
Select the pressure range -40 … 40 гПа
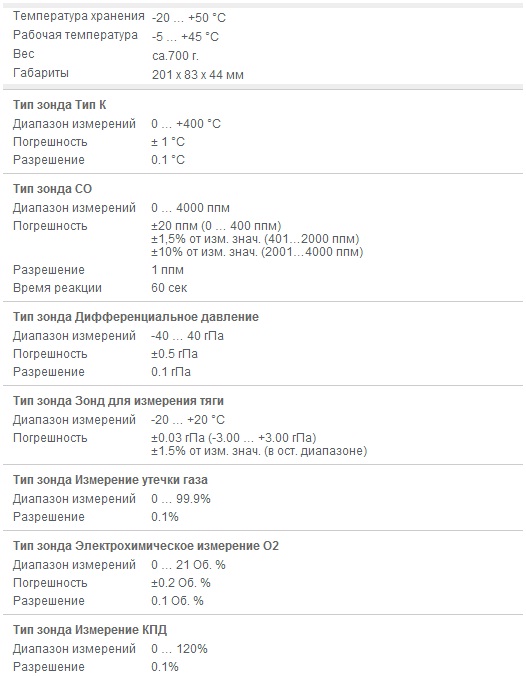pos(187,335)
